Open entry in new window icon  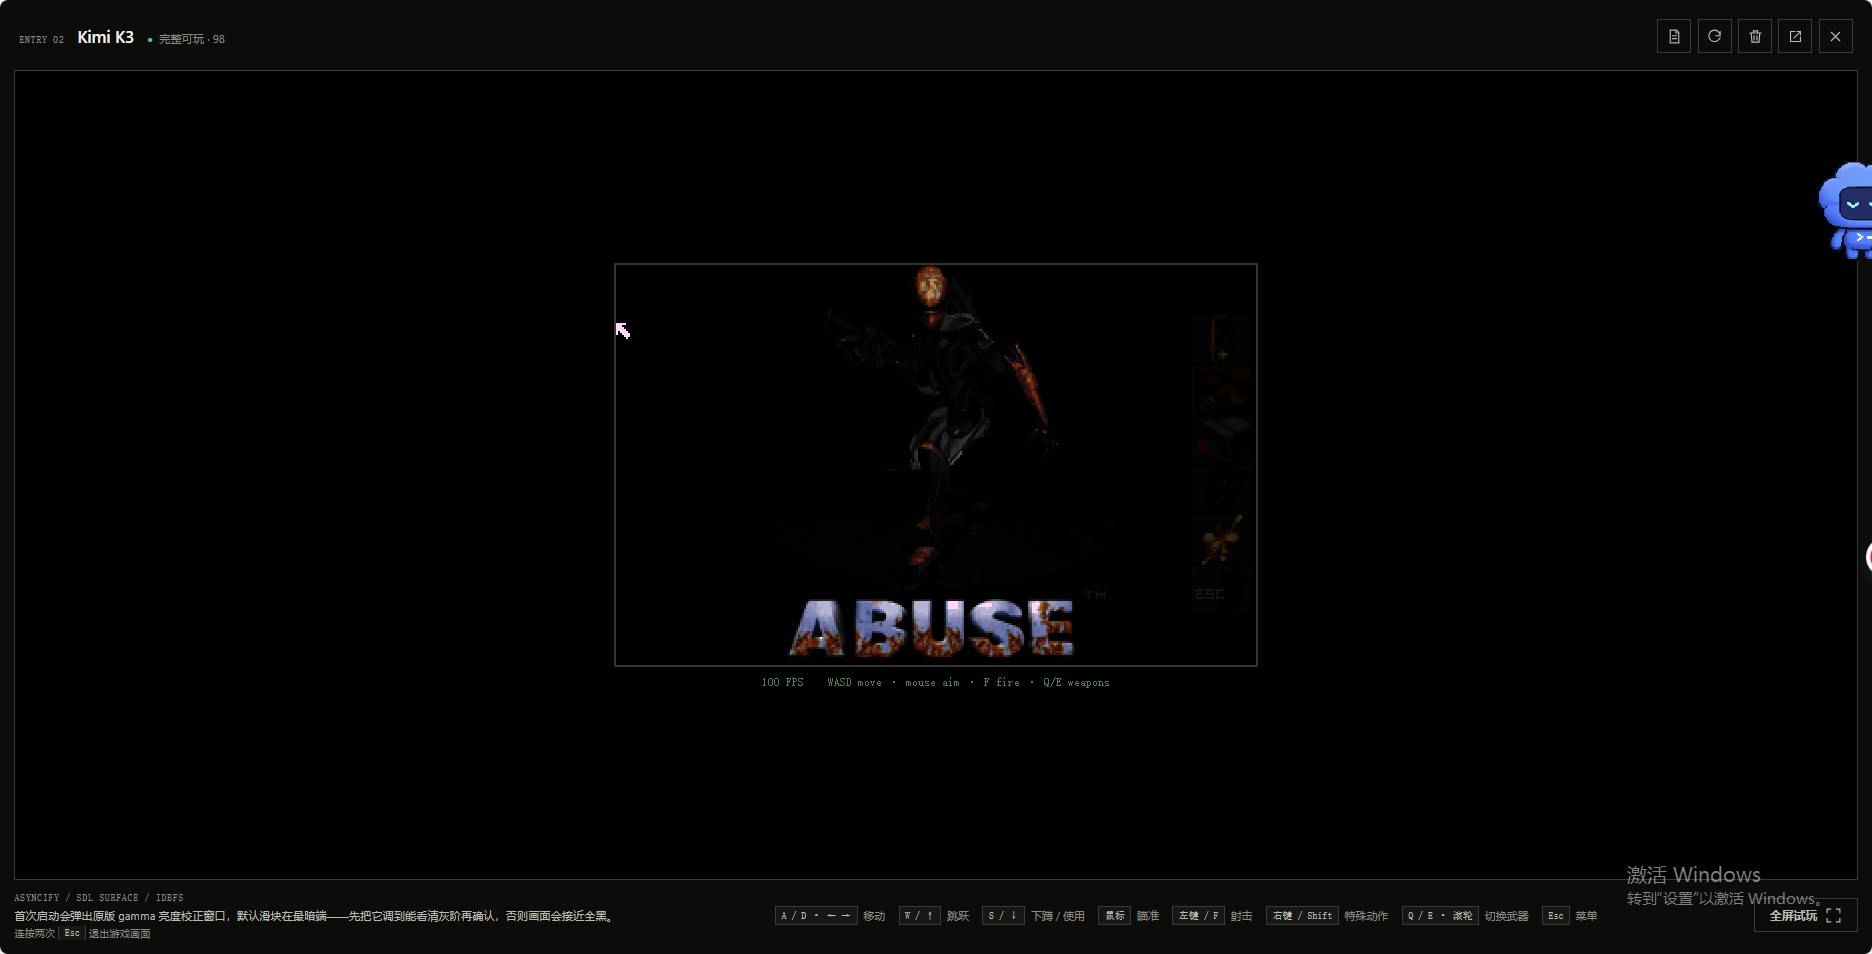1795,37
